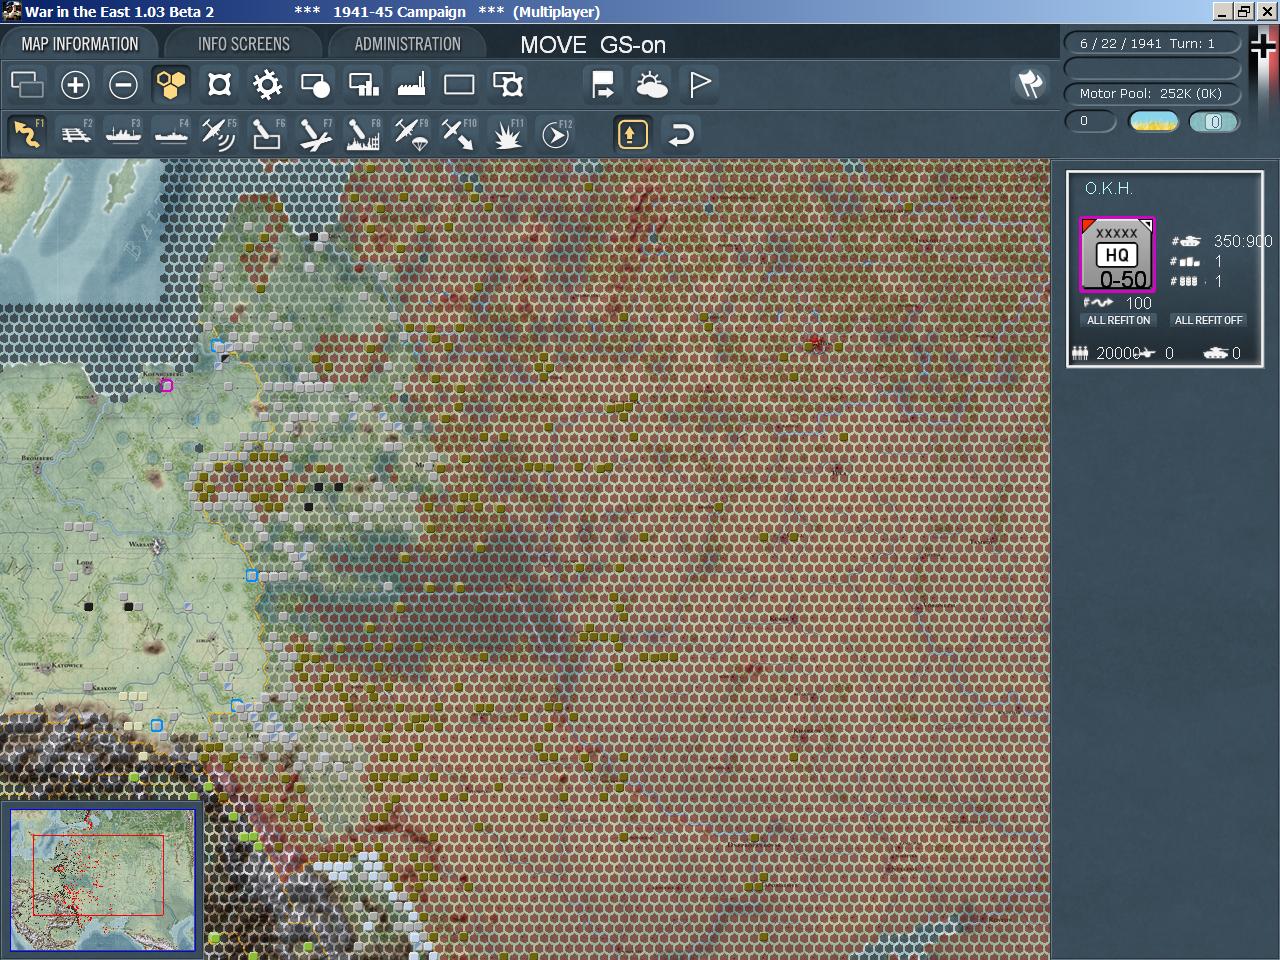1280x960 pixels.
Task: Click the soldiers manpower icon in unit panel
Action: click(1080, 353)
